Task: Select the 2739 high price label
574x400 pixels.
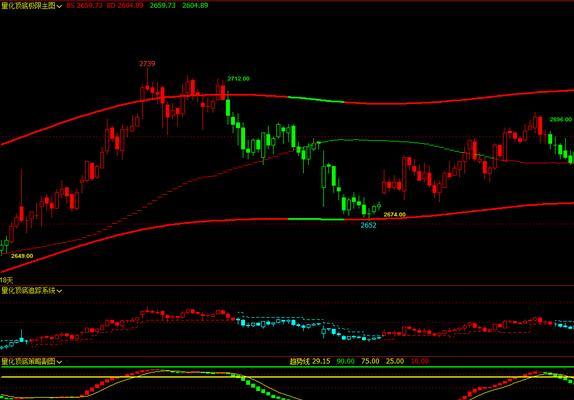Action: [147, 64]
